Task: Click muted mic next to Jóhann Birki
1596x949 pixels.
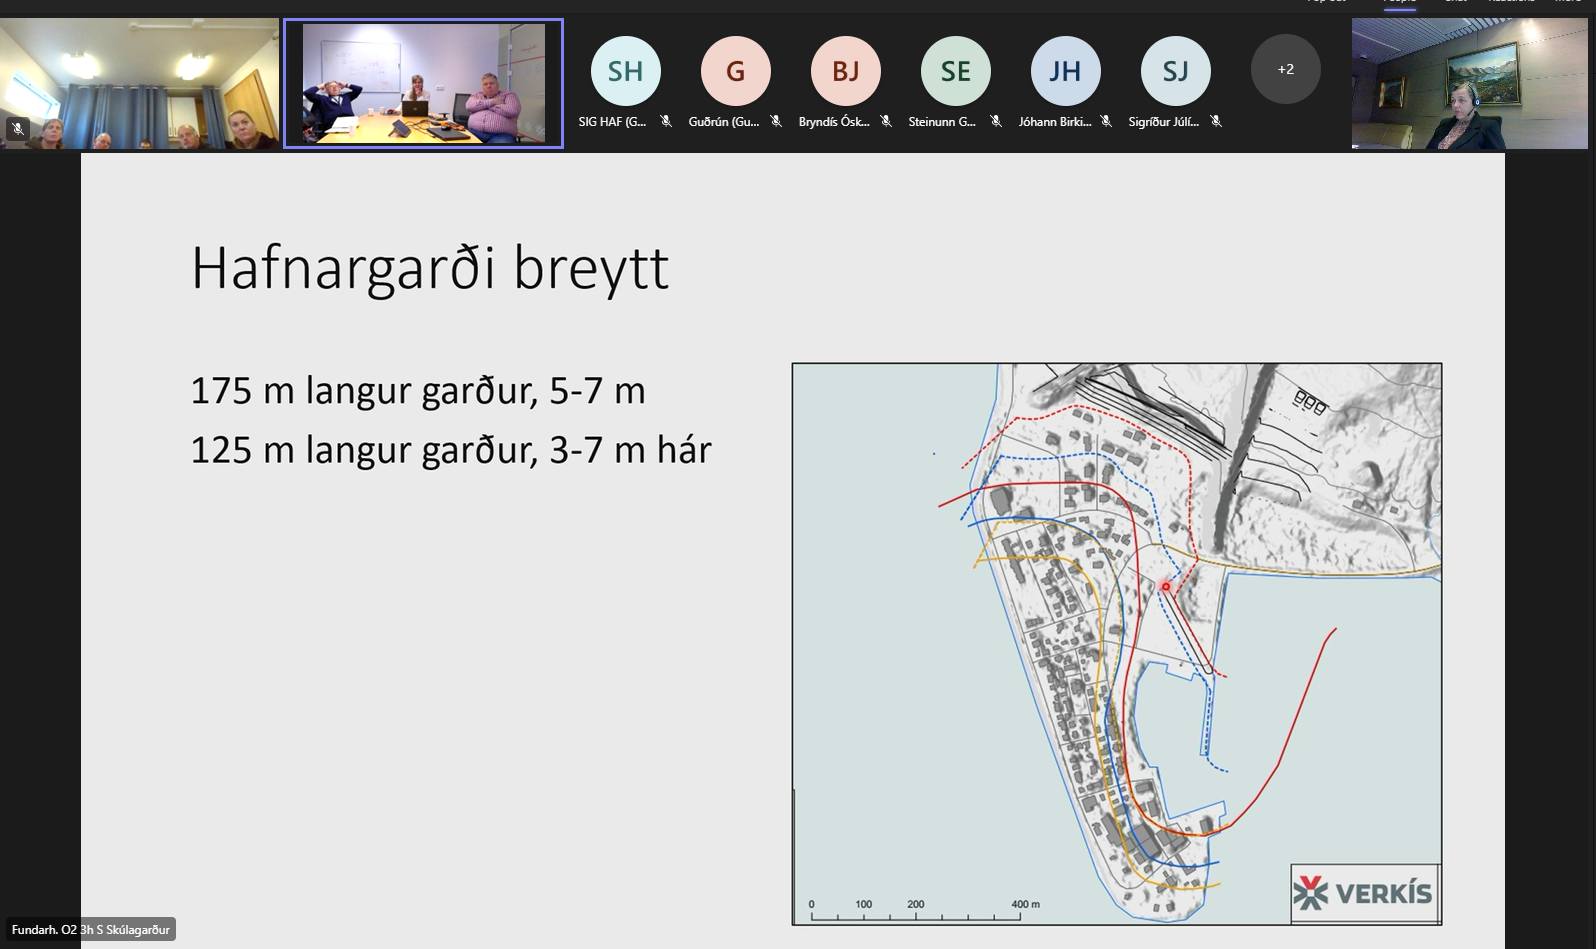Action: [x=1106, y=122]
